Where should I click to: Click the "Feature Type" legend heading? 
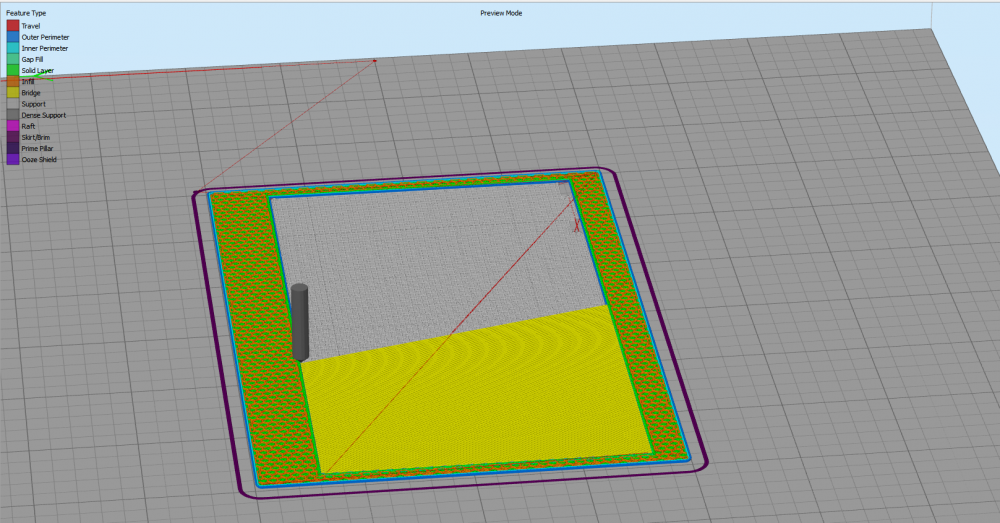pyautogui.click(x=26, y=13)
